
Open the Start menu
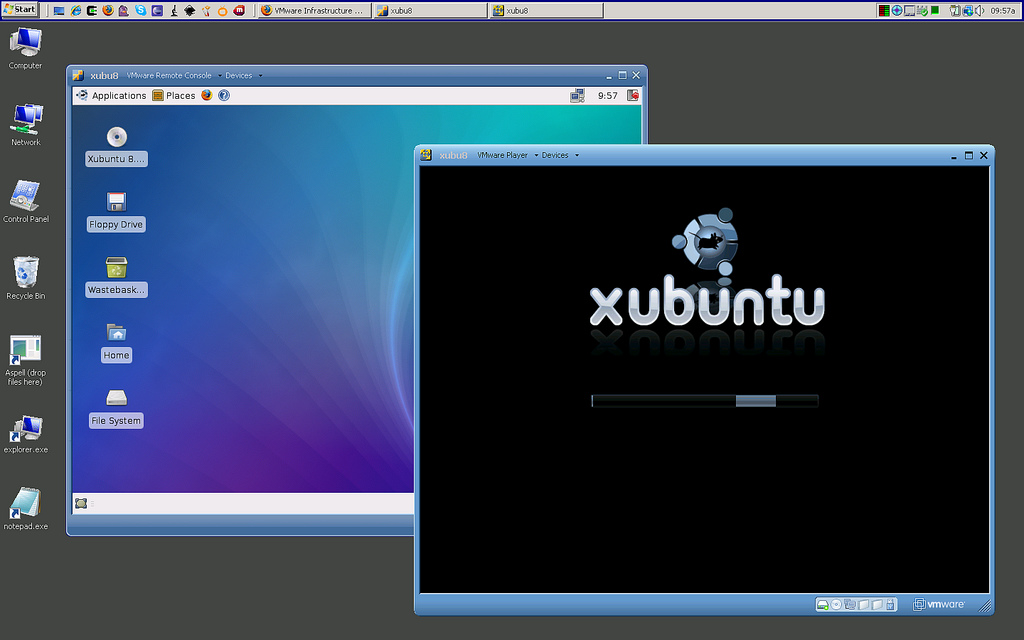[20, 10]
